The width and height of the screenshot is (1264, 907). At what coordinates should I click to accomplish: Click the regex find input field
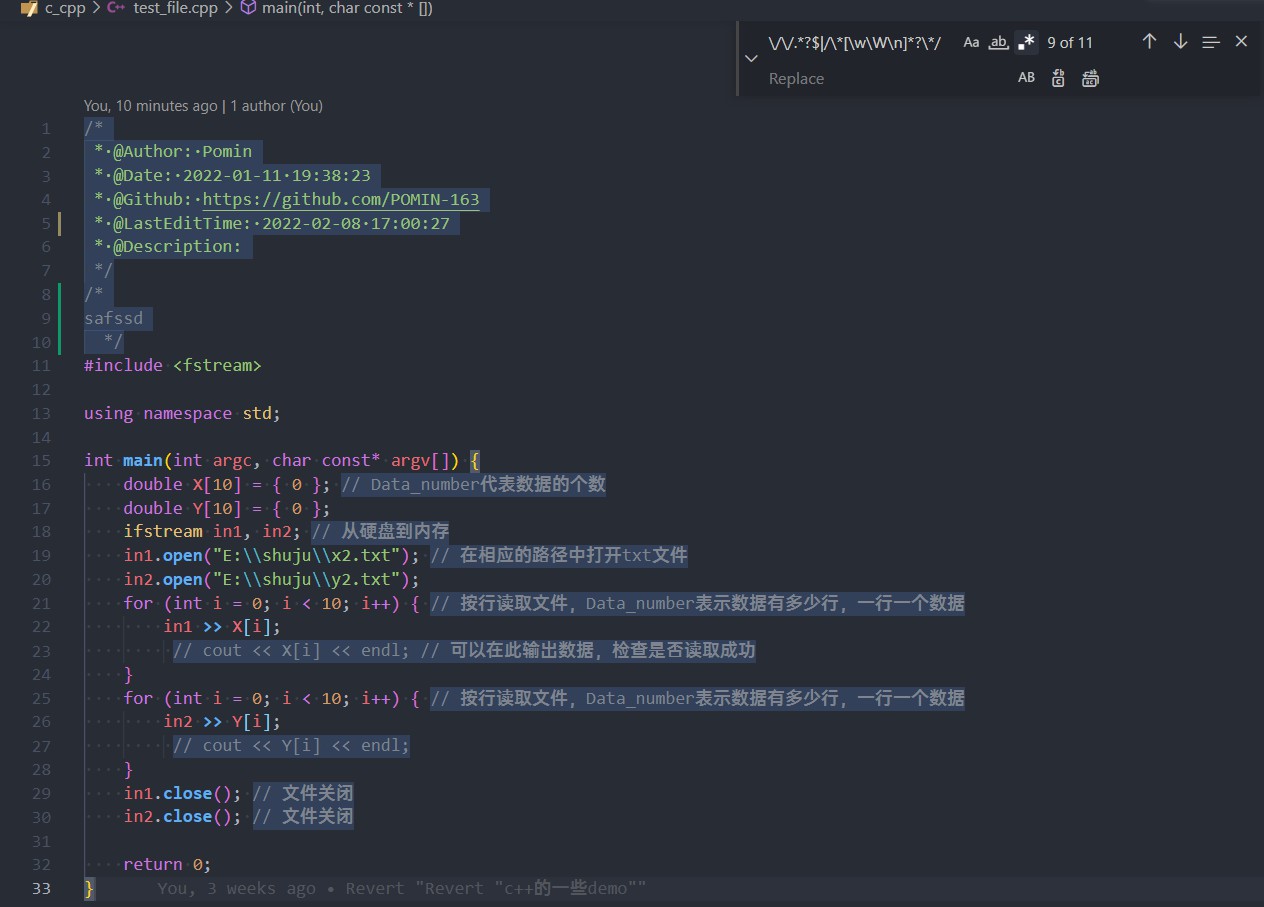(x=860, y=42)
